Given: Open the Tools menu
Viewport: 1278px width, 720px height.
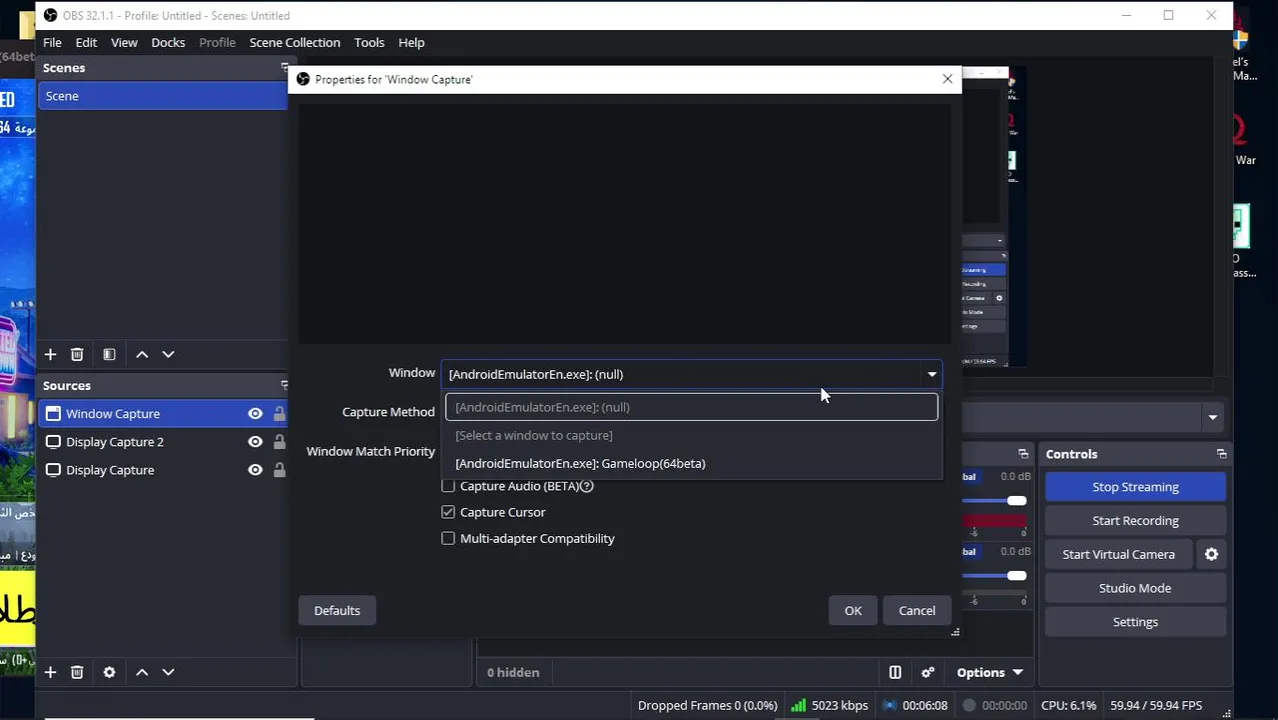Looking at the screenshot, I should click(369, 42).
